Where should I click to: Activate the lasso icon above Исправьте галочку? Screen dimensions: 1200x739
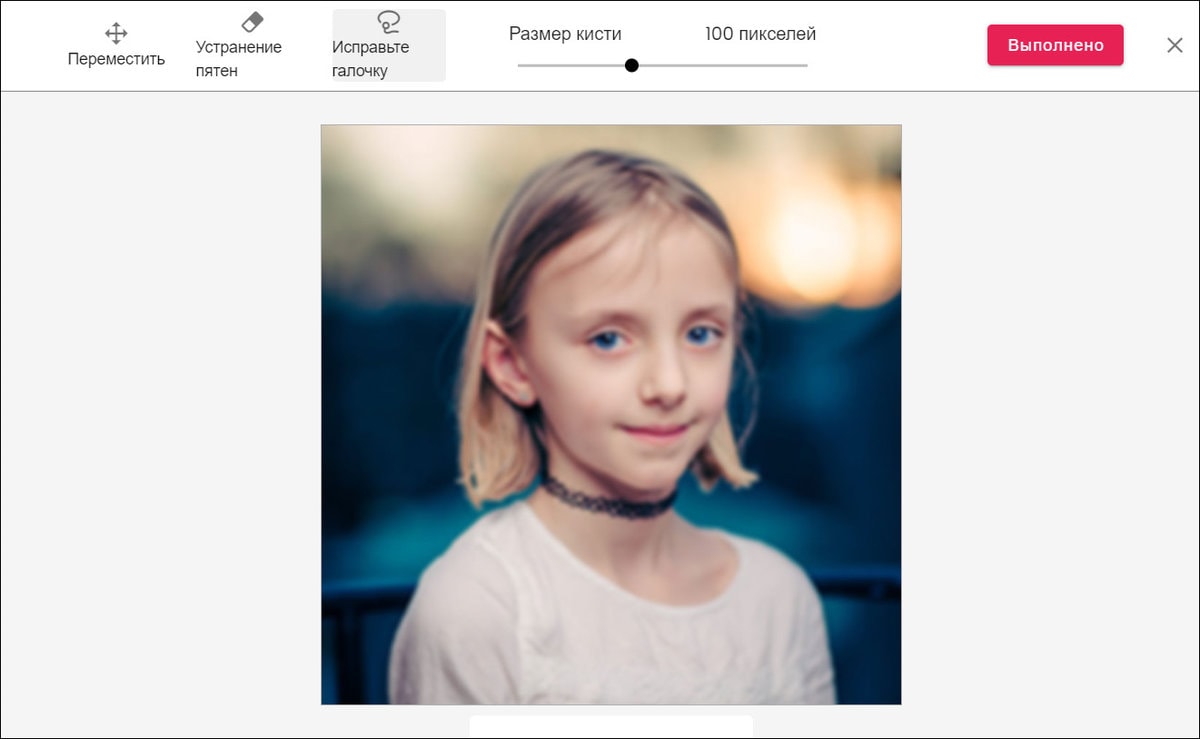tap(388, 22)
